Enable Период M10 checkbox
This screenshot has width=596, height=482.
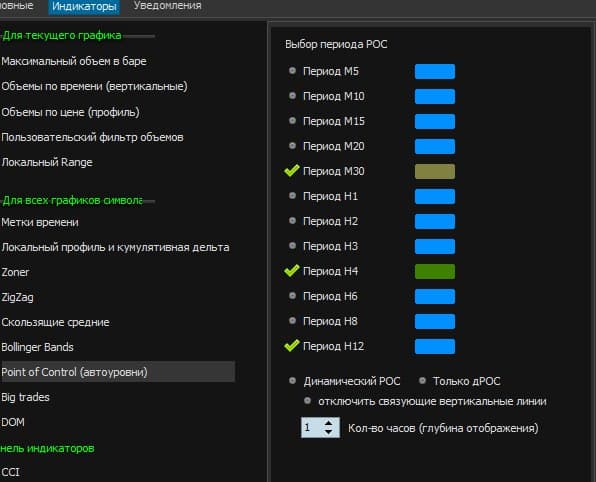click(292, 96)
